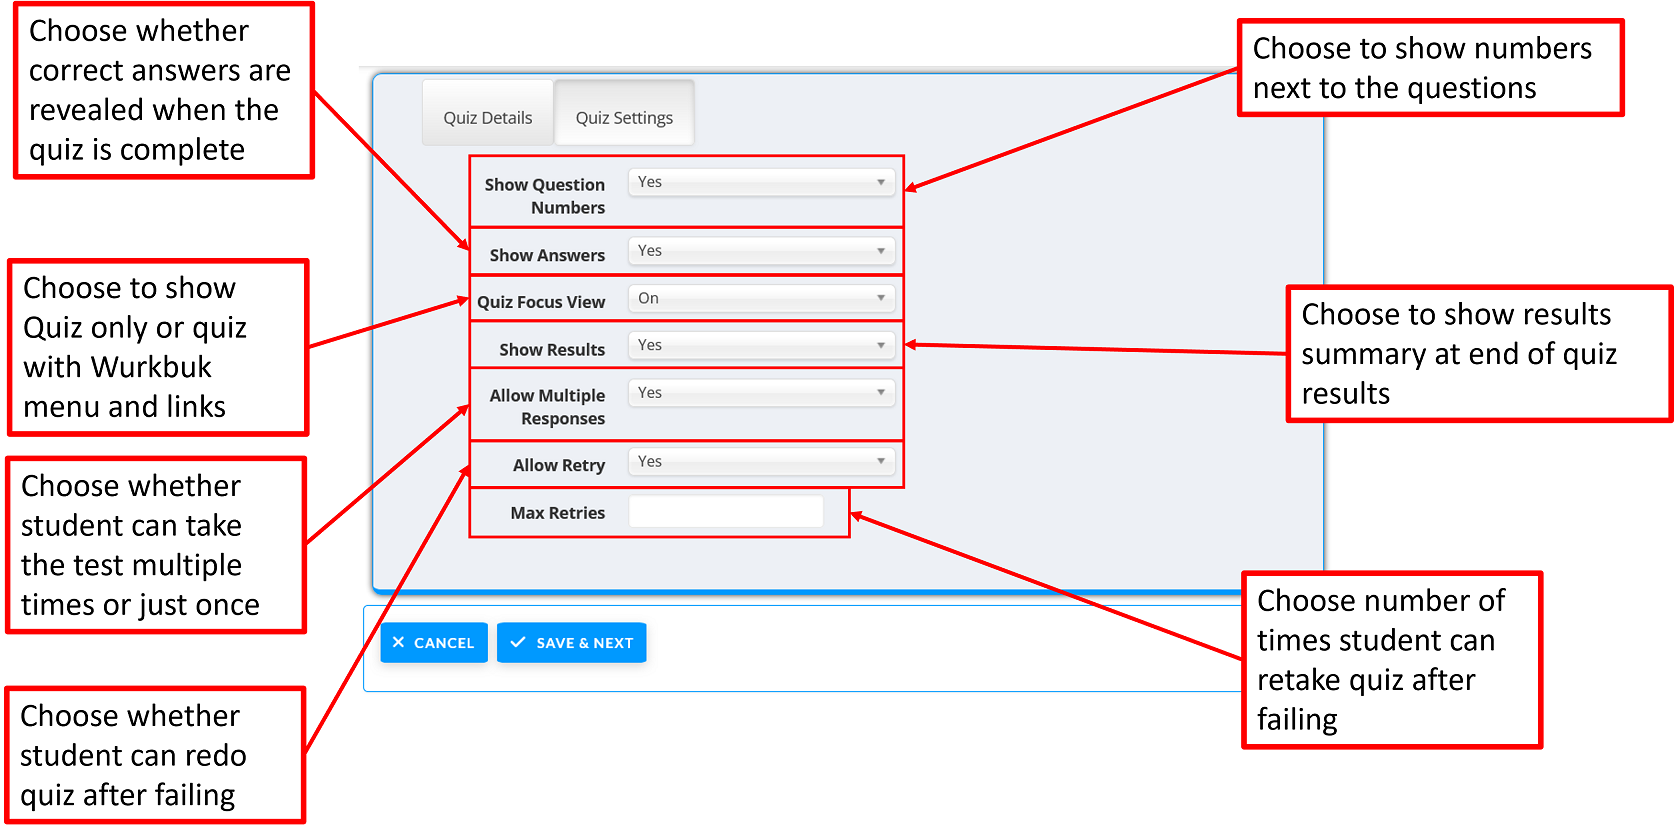Open the Allow Multiple Responses dropdown
Image resolution: width=1674 pixels, height=834 pixels.
(x=761, y=393)
